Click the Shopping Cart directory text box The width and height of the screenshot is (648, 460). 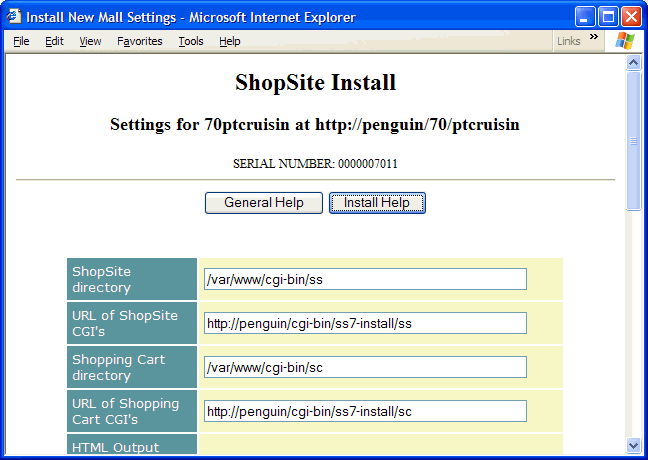364,367
